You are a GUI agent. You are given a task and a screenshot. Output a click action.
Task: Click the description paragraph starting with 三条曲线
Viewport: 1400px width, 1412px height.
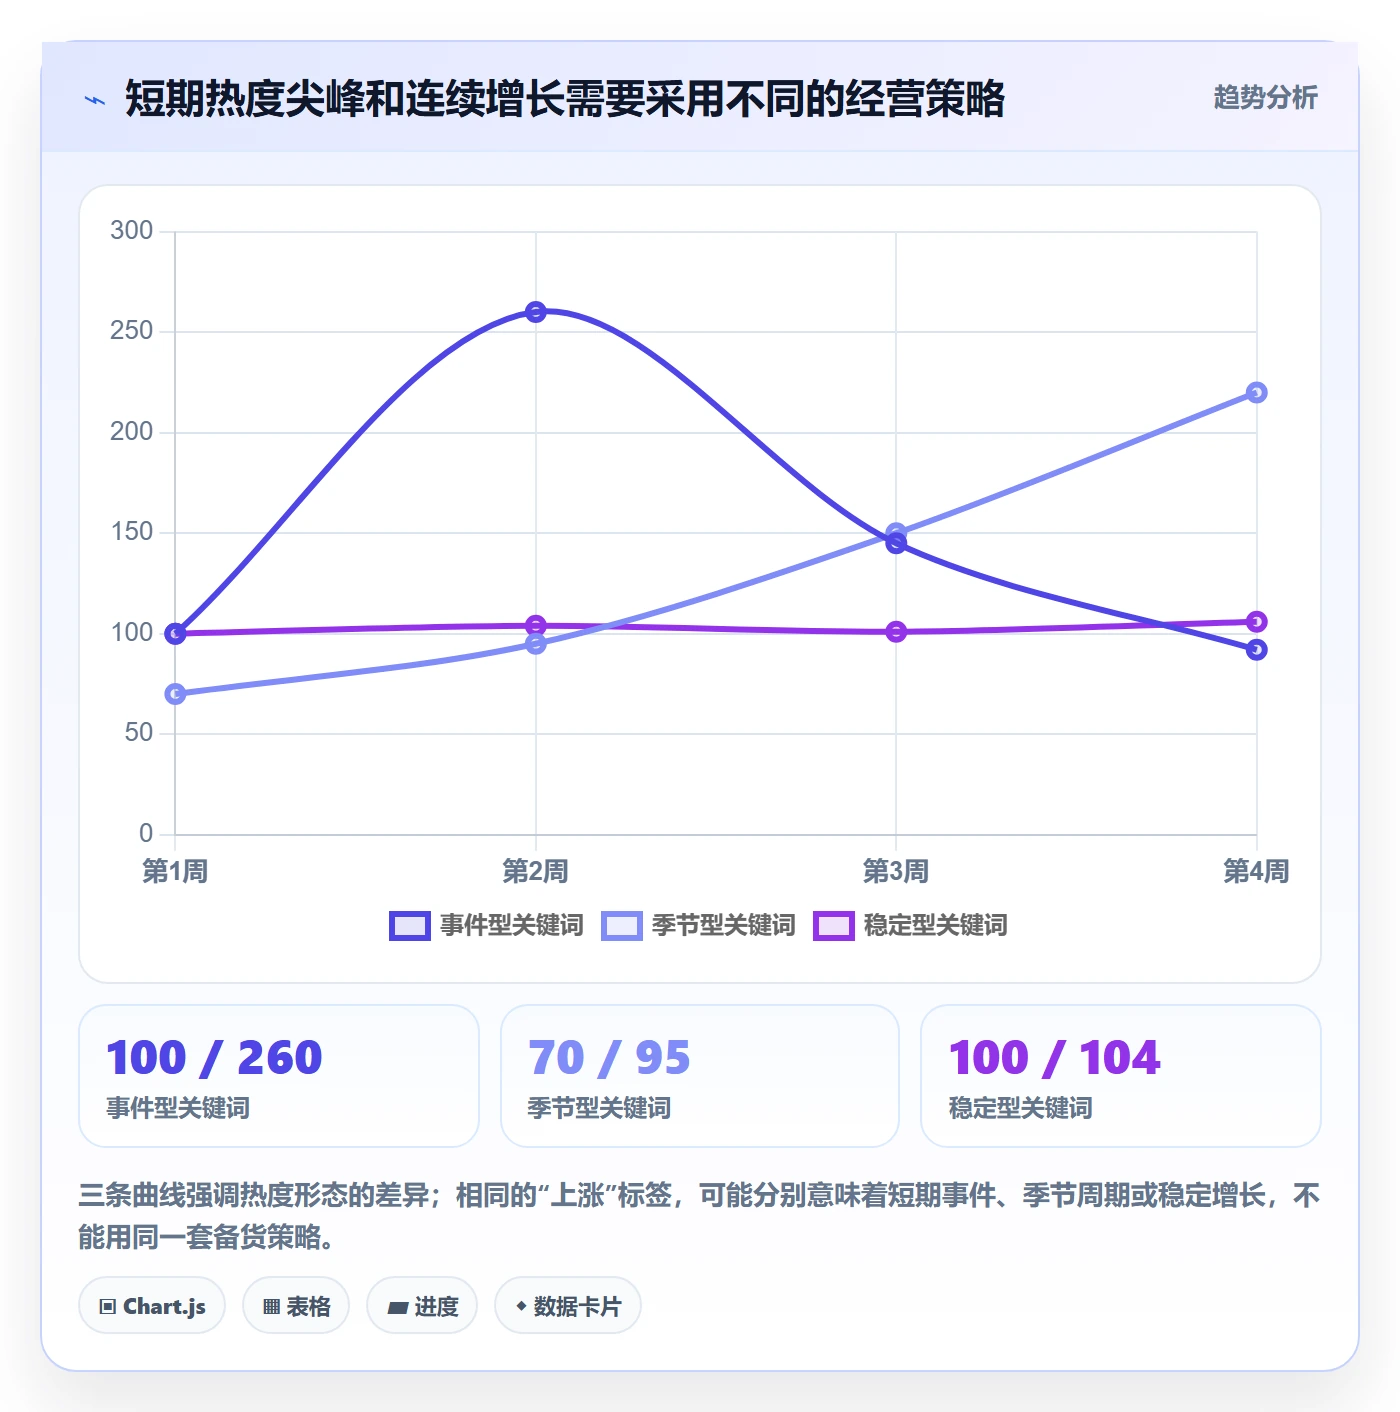click(x=700, y=1216)
